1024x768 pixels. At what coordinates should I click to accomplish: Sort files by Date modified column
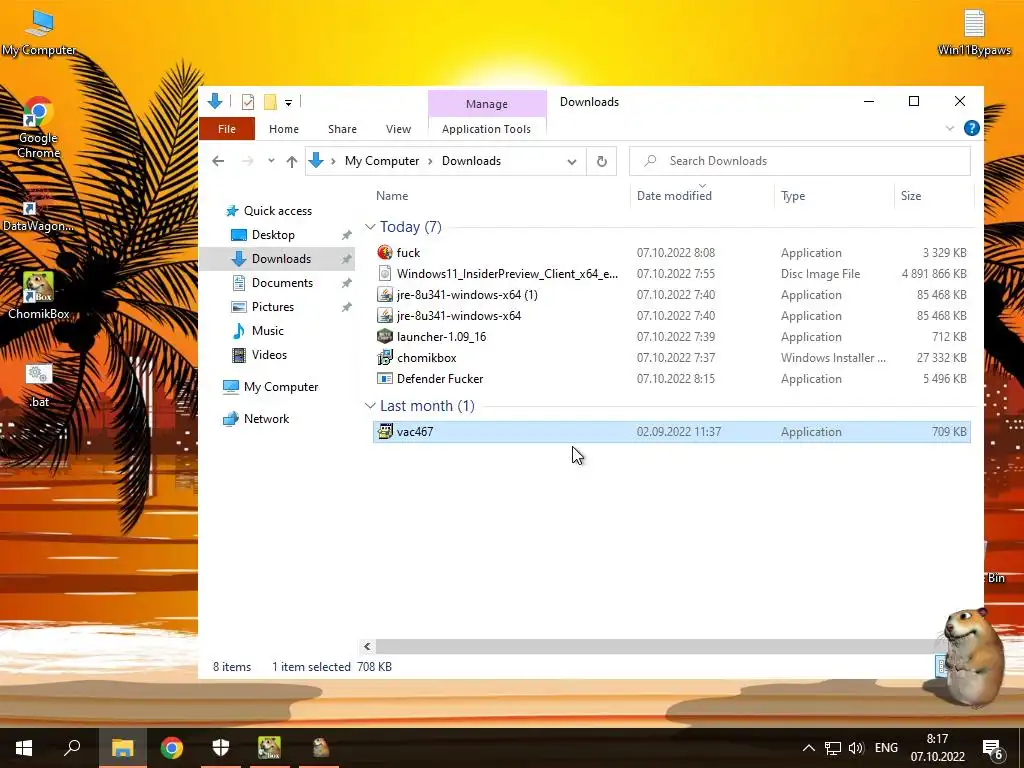pyautogui.click(x=674, y=196)
